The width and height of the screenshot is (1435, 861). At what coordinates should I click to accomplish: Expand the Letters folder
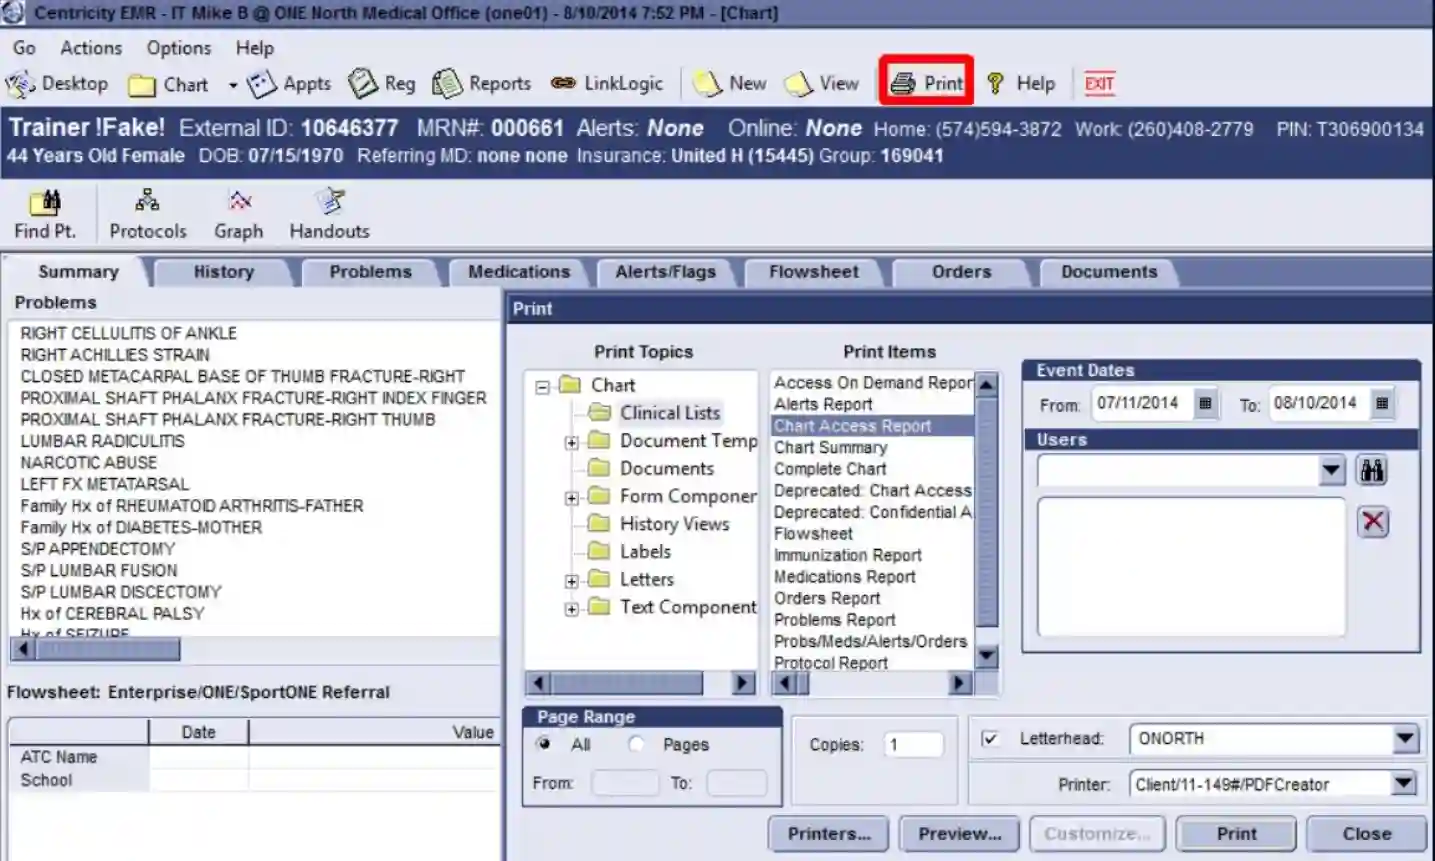point(570,580)
